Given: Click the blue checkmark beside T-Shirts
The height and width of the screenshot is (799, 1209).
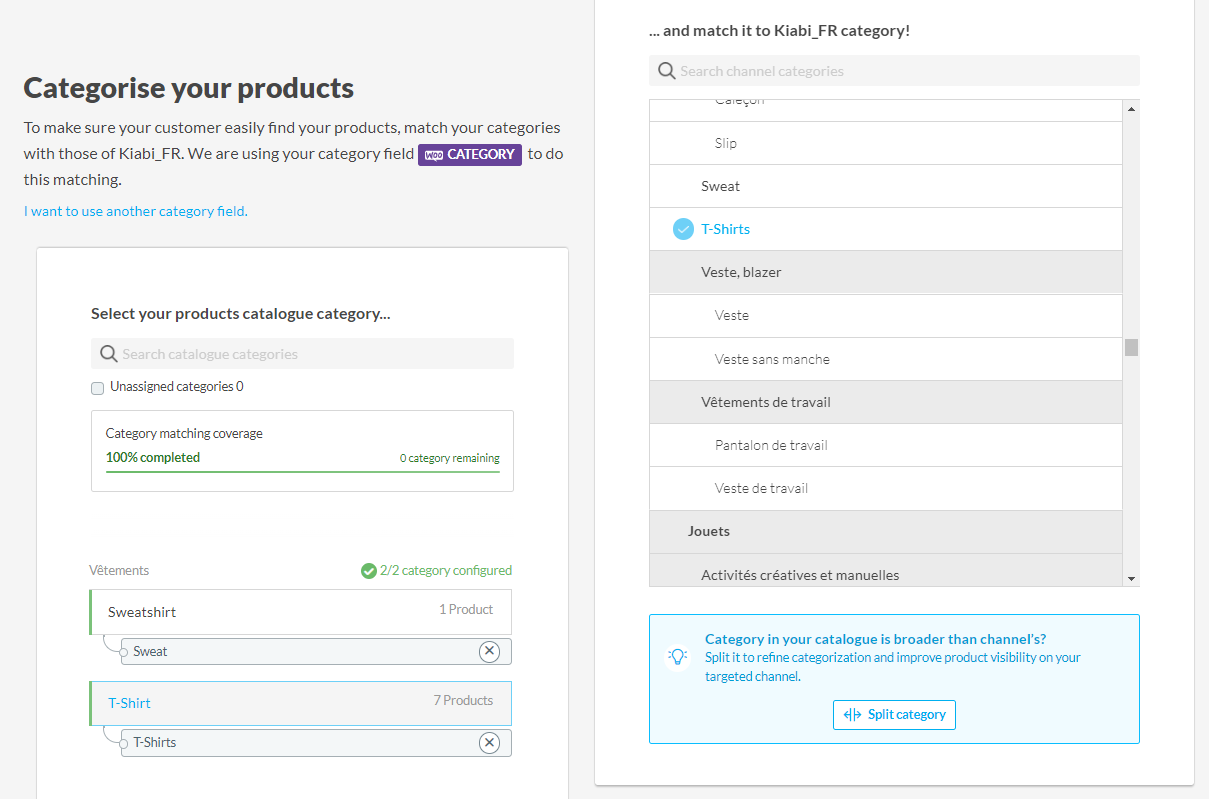Looking at the screenshot, I should tap(683, 229).
